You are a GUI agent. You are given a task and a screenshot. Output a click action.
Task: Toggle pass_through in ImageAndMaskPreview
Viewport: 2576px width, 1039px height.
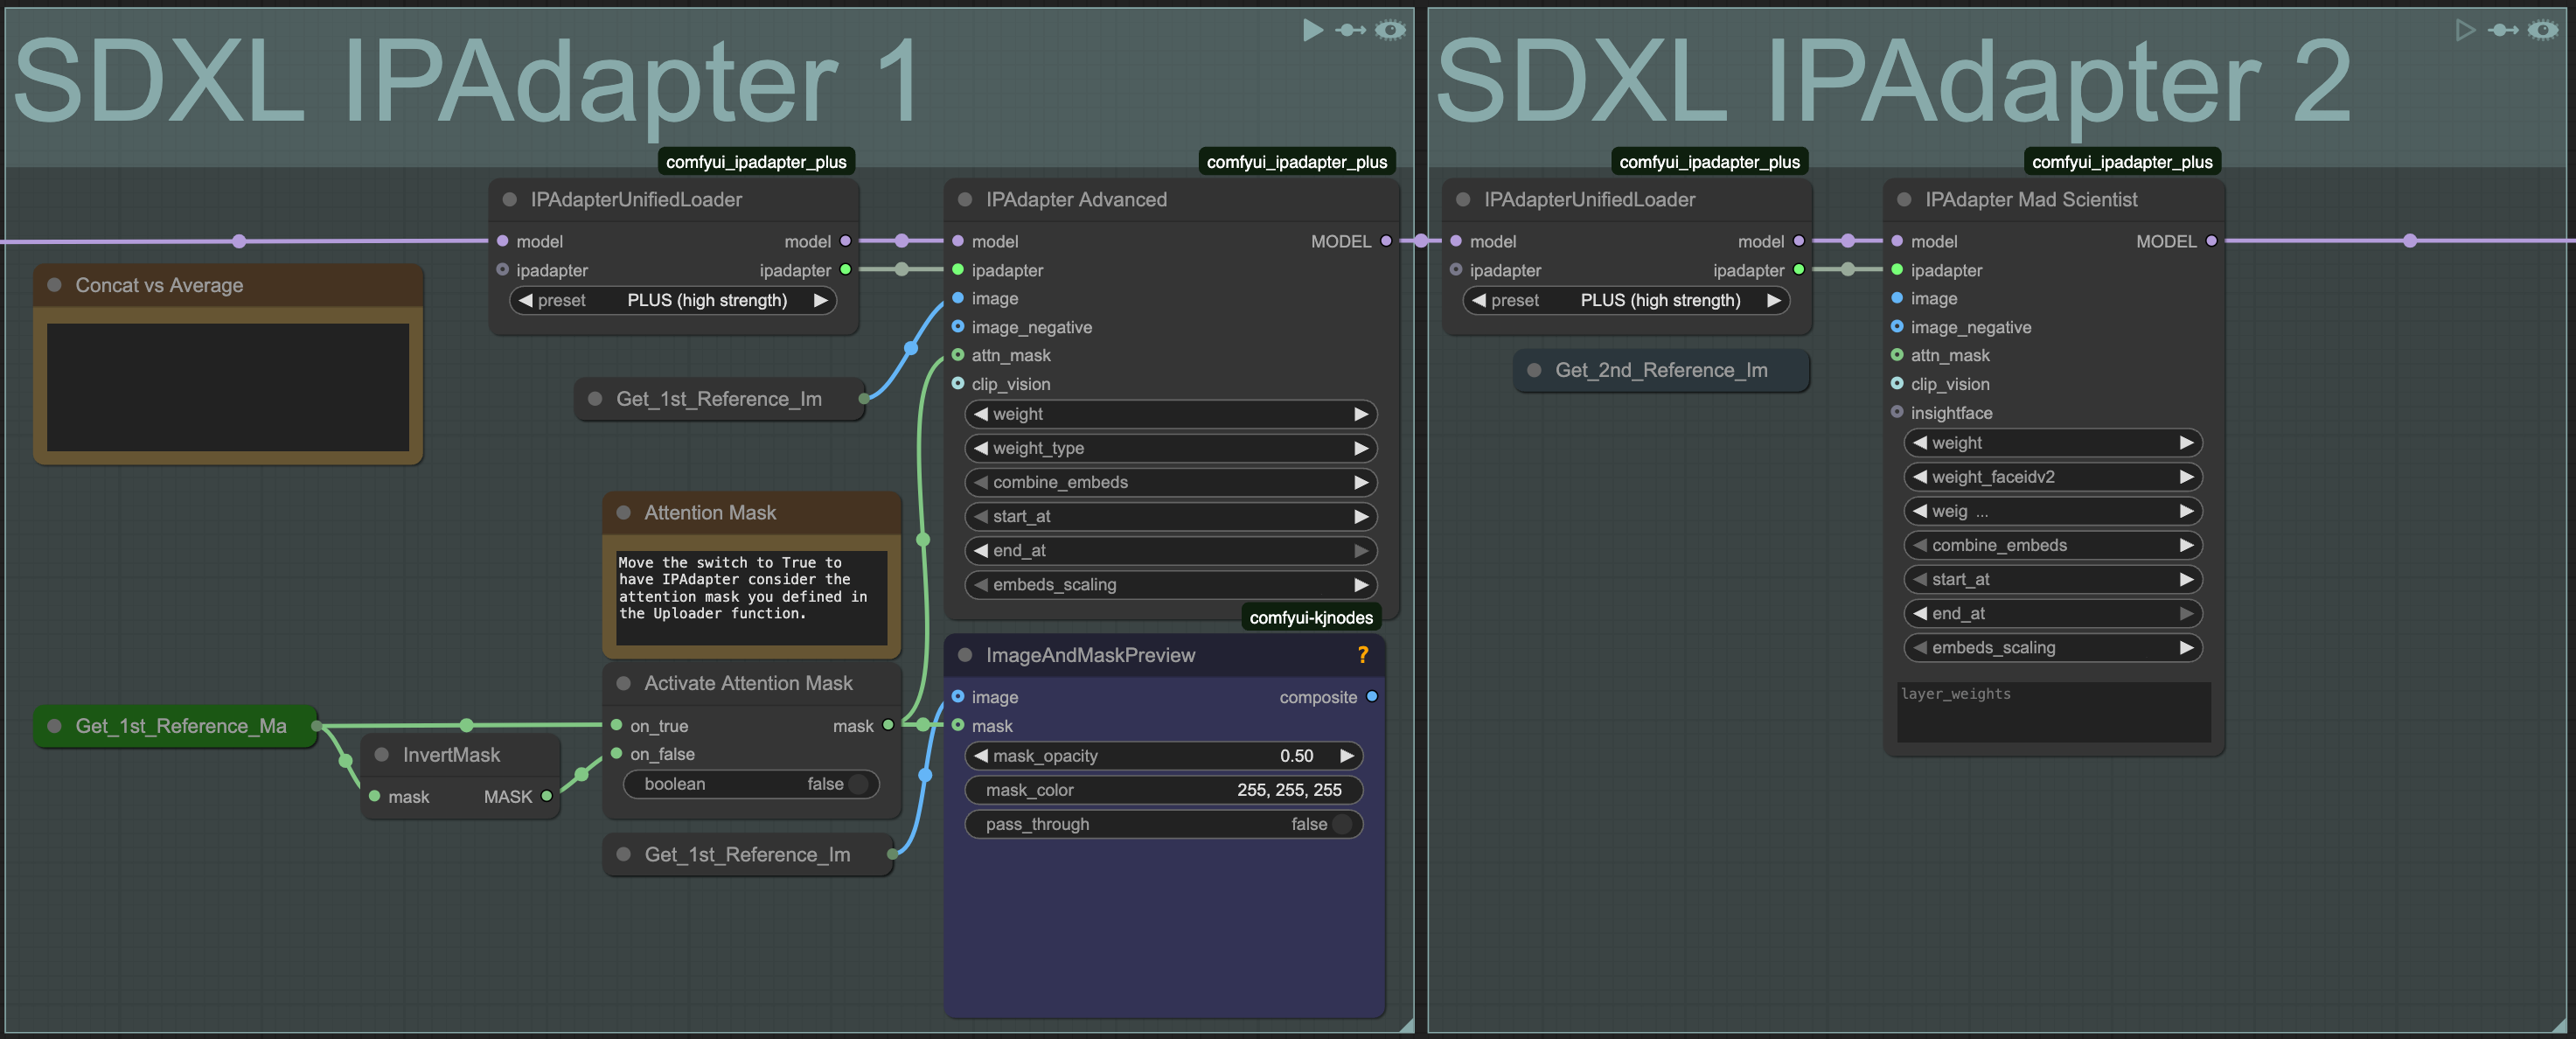(1341, 824)
